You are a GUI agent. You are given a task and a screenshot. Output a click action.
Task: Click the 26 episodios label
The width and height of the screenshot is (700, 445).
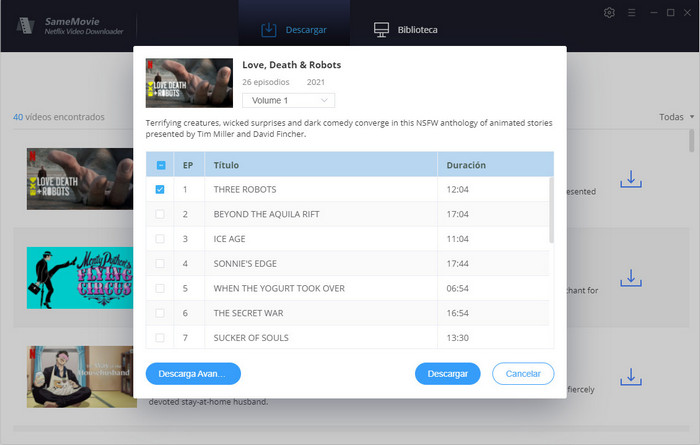pyautogui.click(x=266, y=82)
